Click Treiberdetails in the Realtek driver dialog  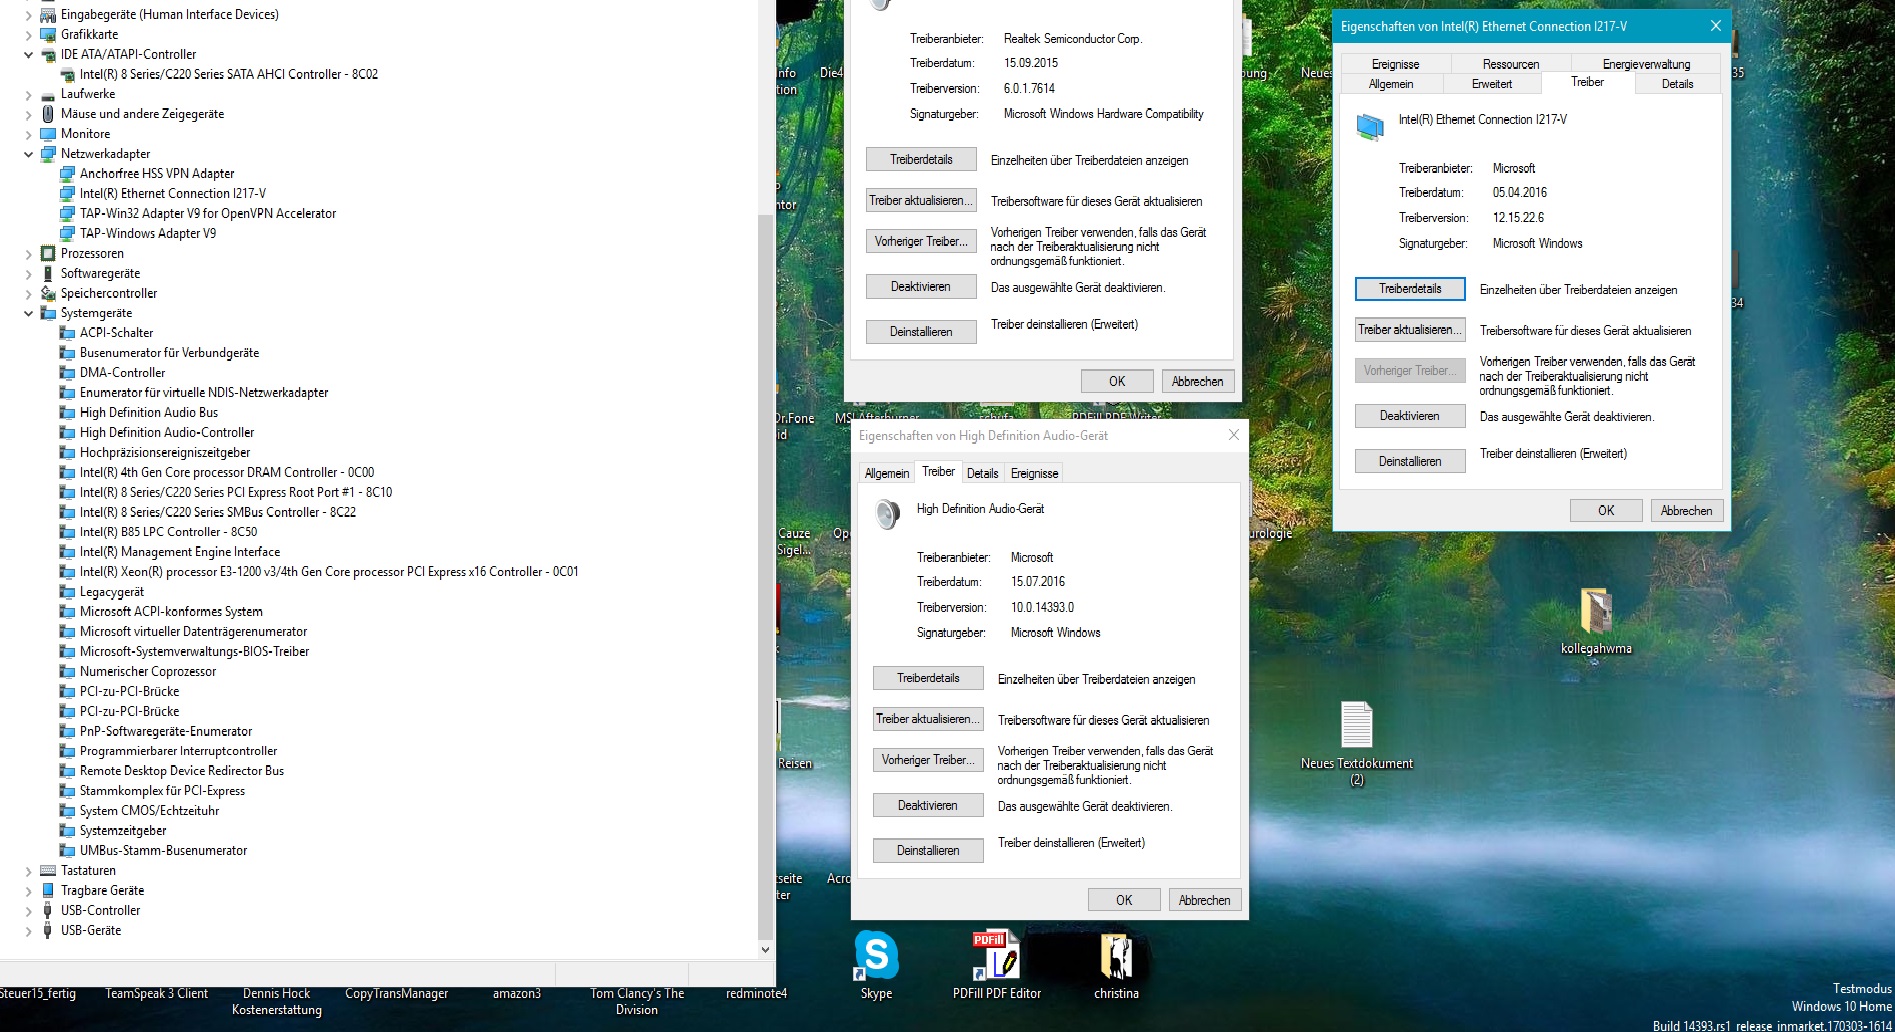click(921, 160)
